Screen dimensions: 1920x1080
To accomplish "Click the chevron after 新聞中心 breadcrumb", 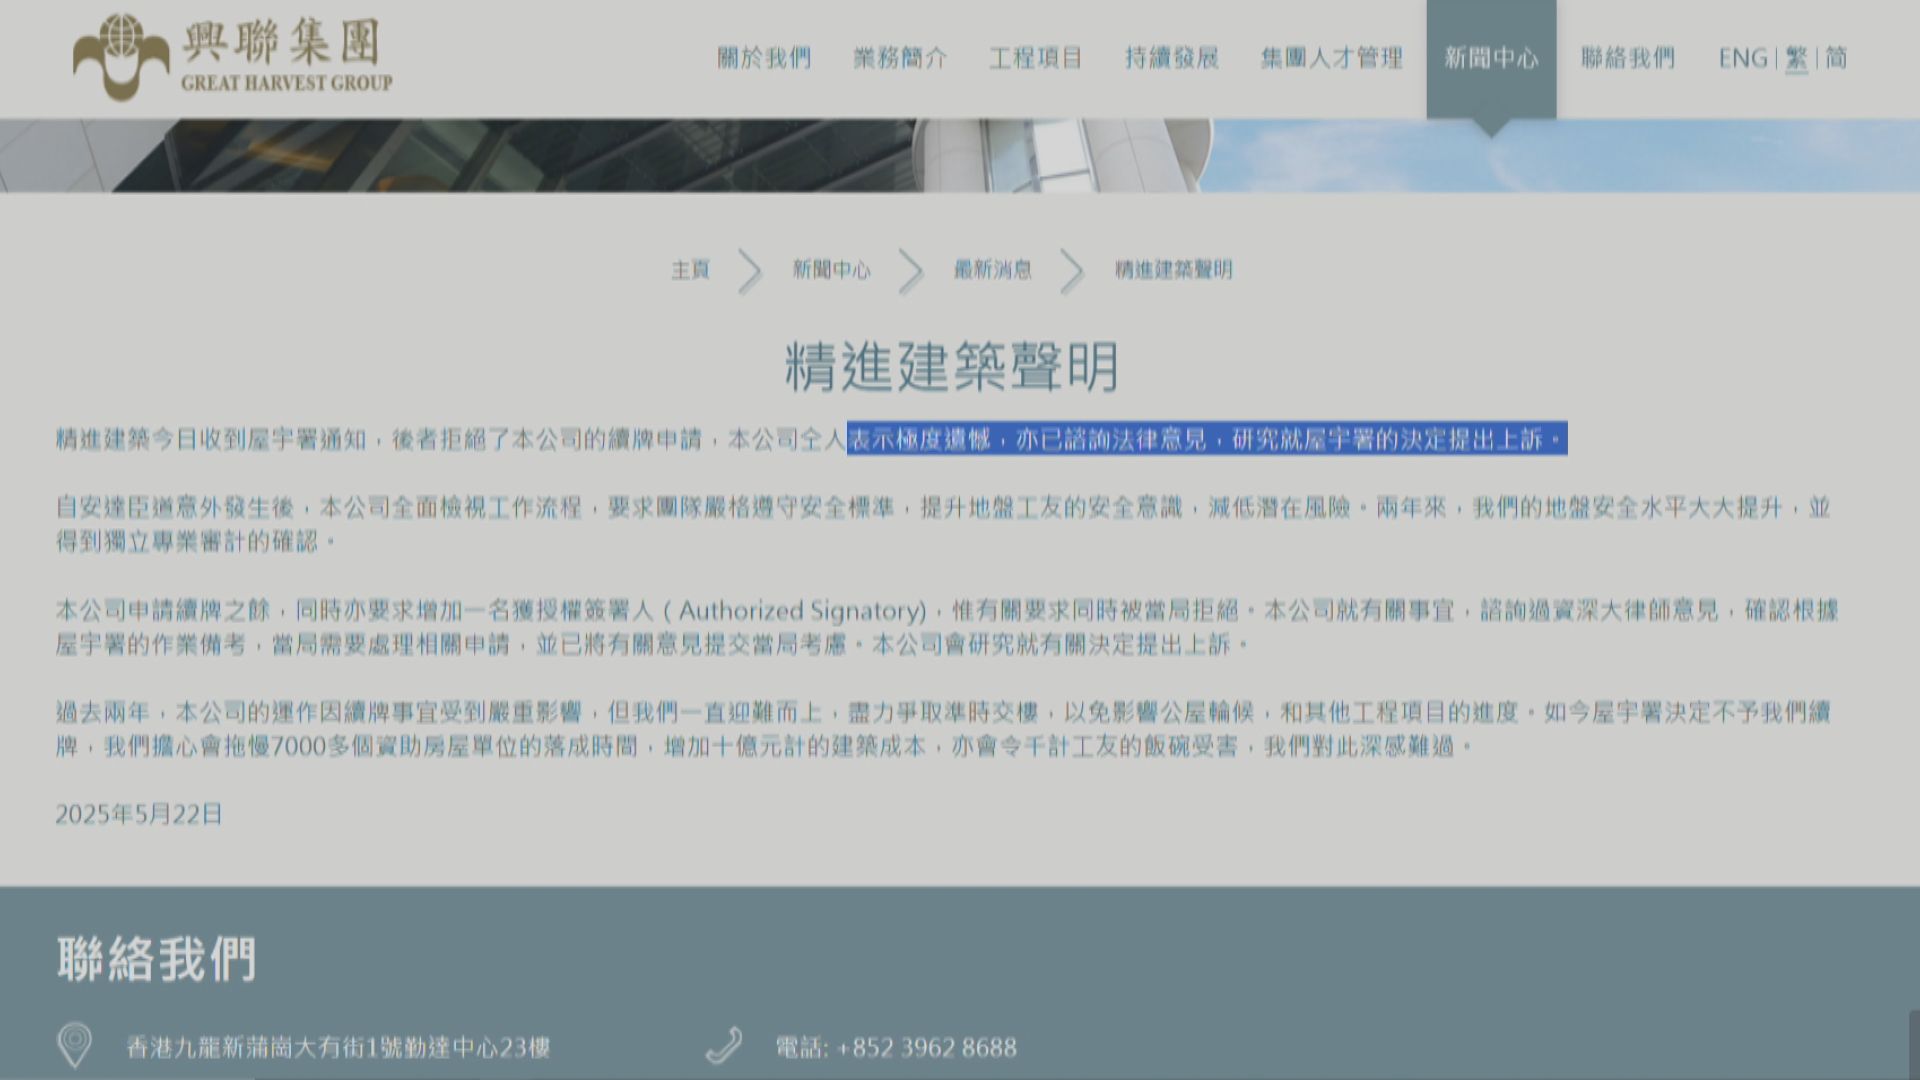I will 910,271.
